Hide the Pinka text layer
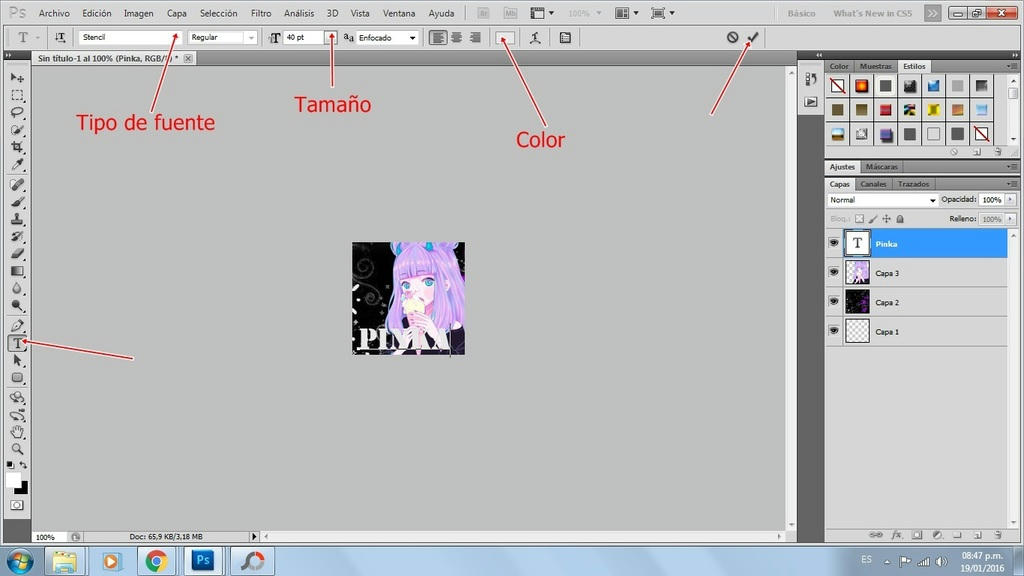 click(834, 243)
